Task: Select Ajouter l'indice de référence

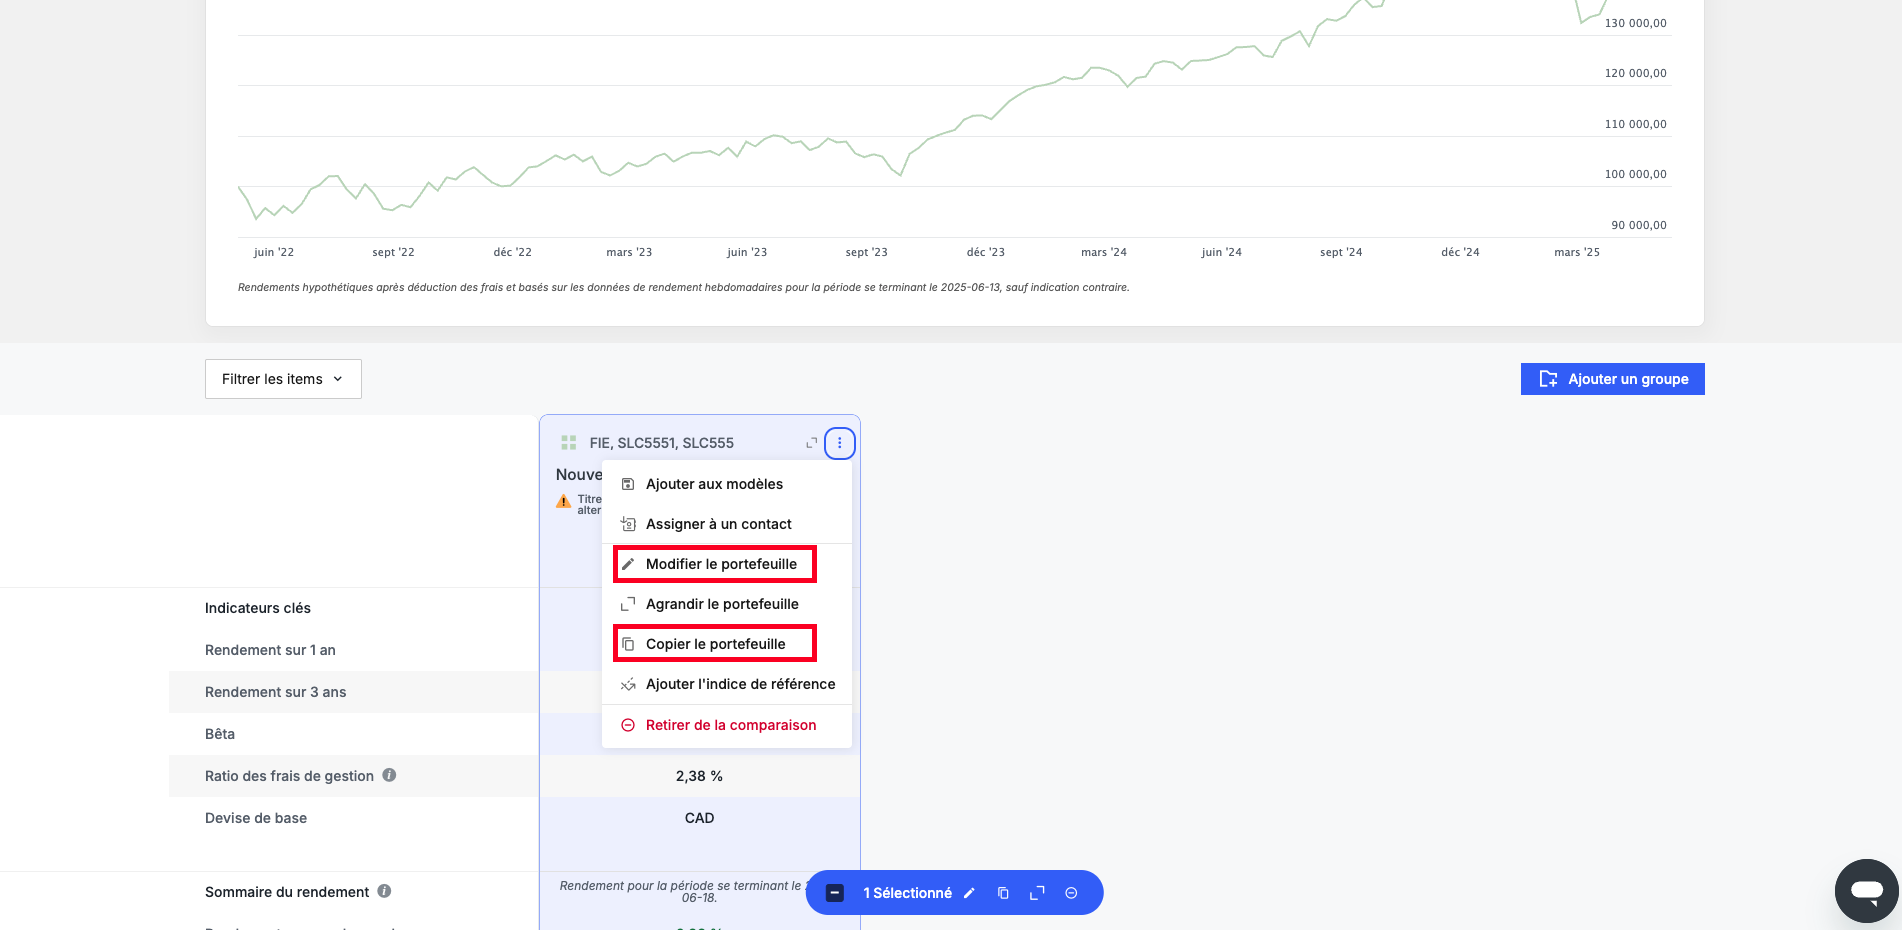Action: point(727,684)
